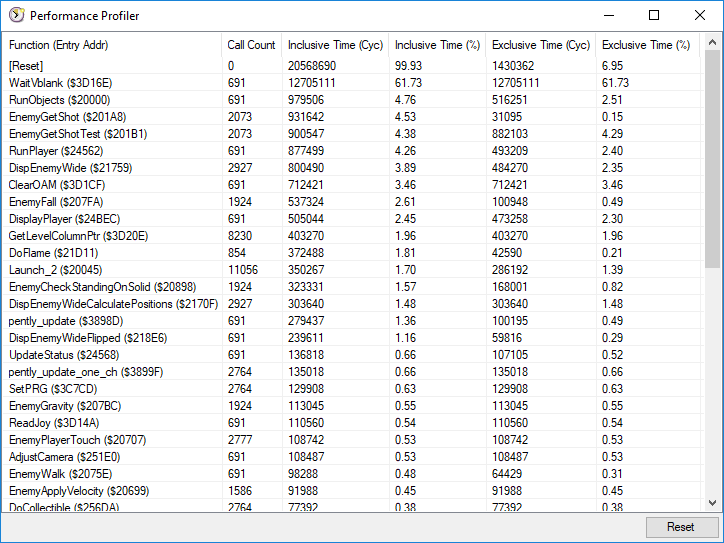Click exclusive cycles value 59816

tap(507, 338)
